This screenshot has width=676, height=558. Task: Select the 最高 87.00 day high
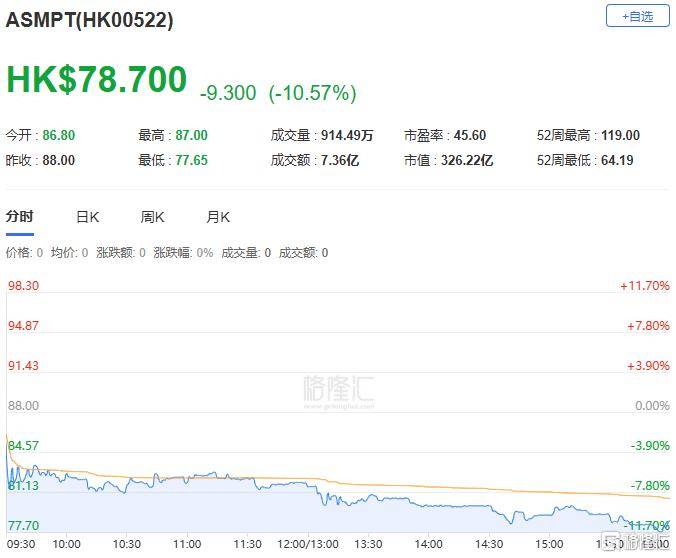tap(173, 135)
